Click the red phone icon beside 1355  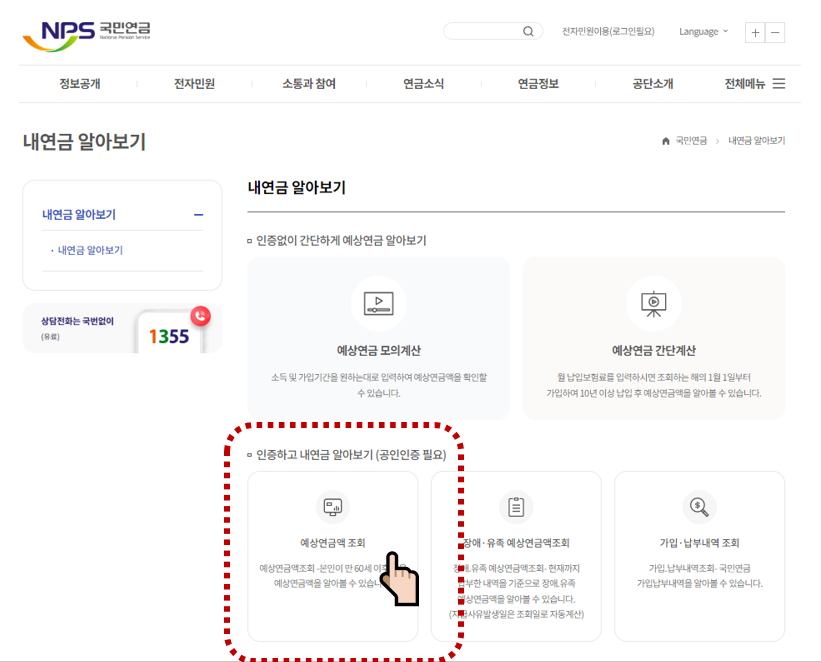[199, 315]
